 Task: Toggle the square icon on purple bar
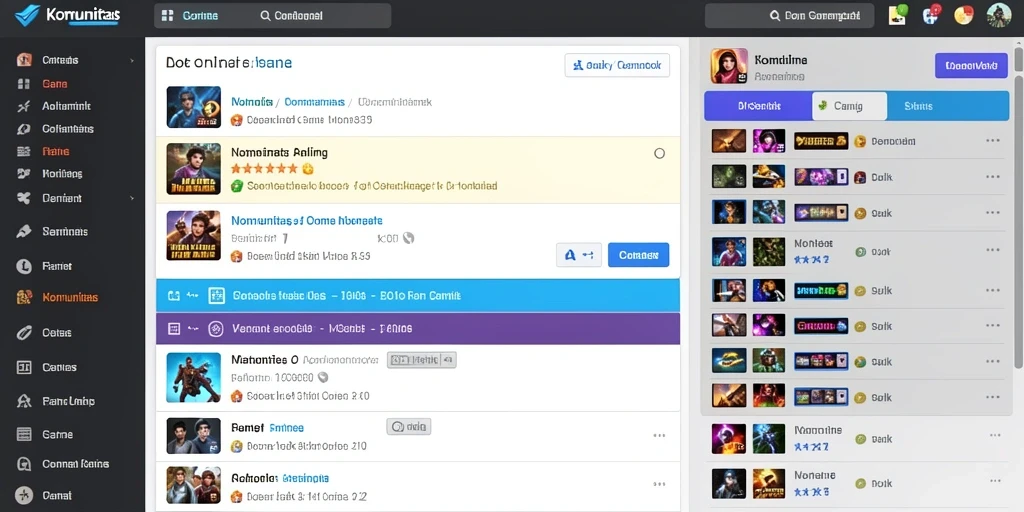click(174, 328)
